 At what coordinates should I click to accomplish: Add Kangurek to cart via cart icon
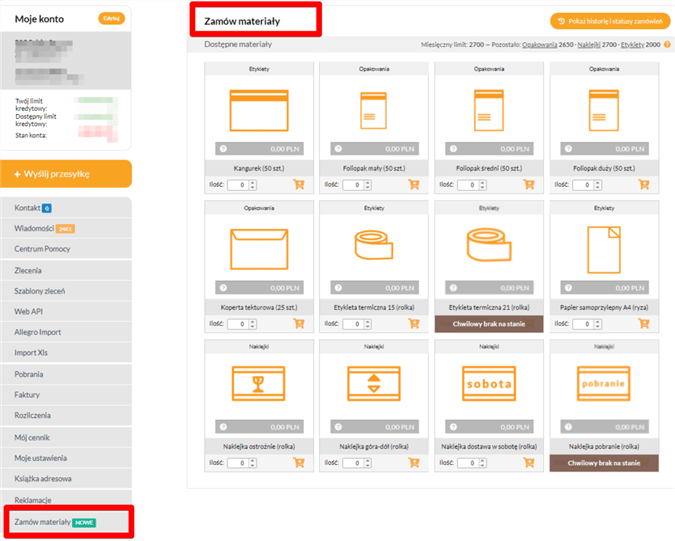(299, 185)
